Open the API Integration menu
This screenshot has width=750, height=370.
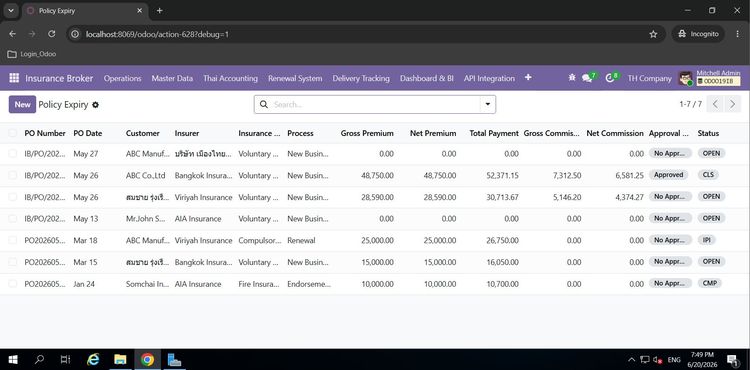click(x=489, y=78)
